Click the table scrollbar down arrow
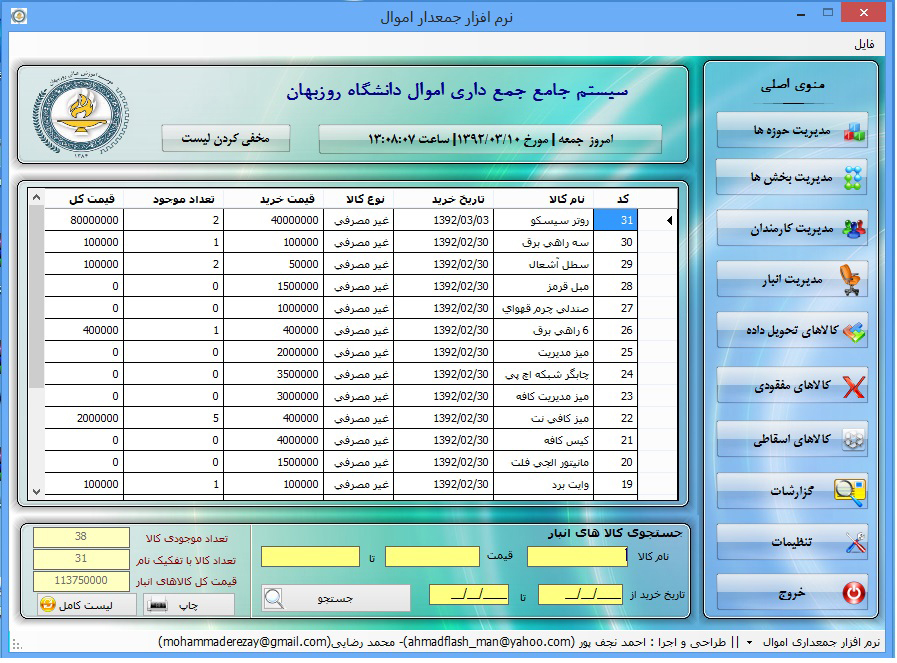897x663 pixels. [37, 490]
